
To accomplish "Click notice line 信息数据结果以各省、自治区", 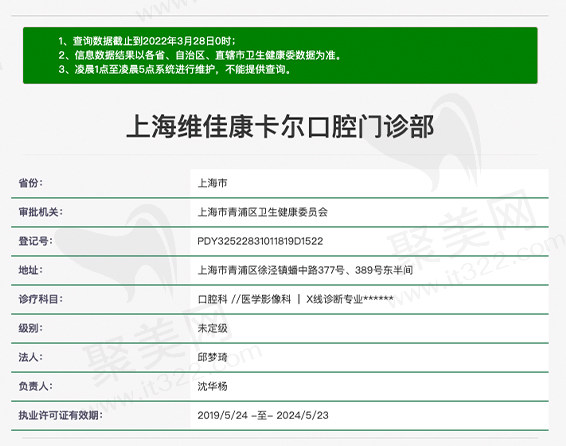I will [x=200, y=55].
